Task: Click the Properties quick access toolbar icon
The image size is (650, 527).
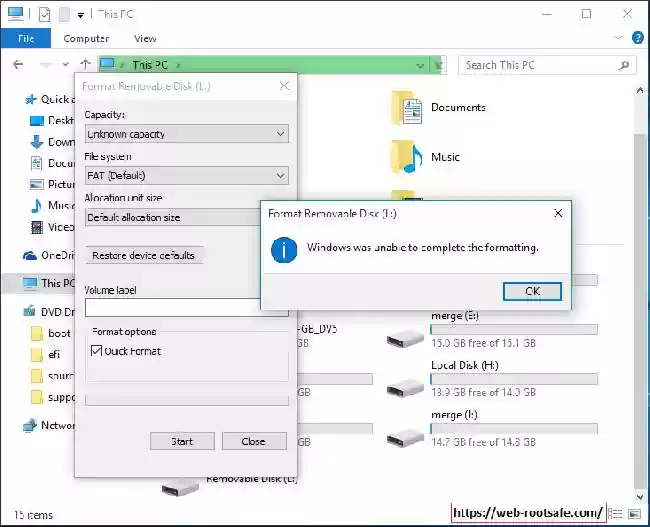Action: click(44, 15)
